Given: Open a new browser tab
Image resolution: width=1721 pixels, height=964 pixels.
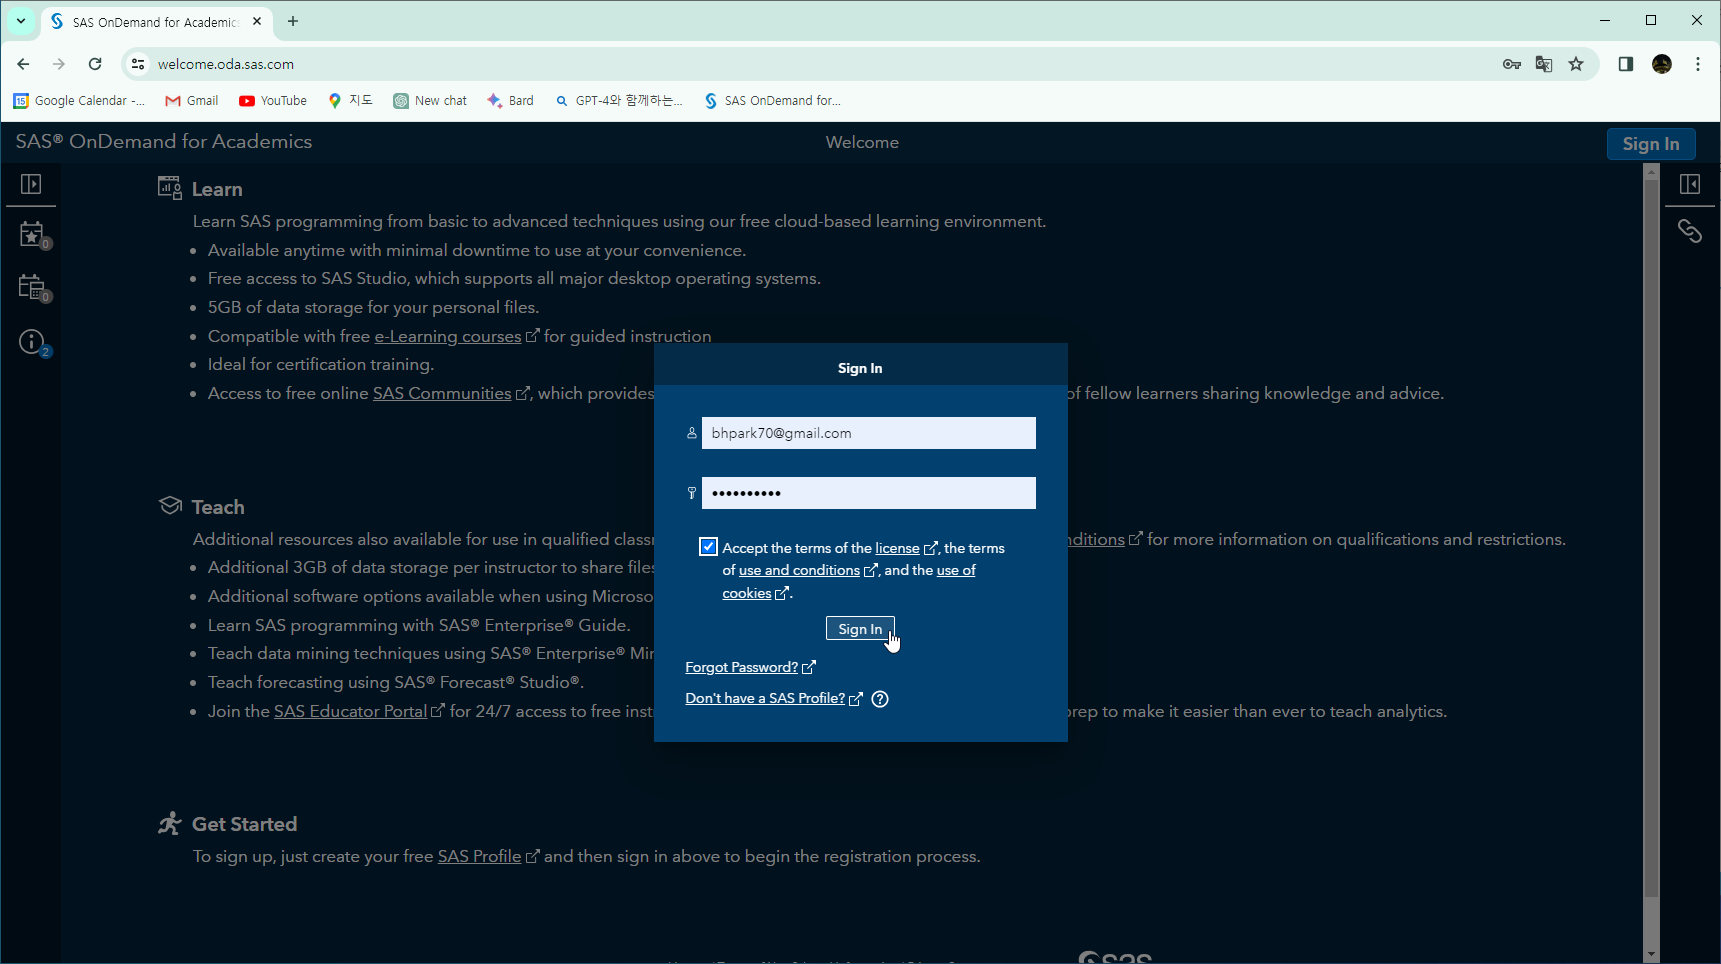Looking at the screenshot, I should pos(293,21).
